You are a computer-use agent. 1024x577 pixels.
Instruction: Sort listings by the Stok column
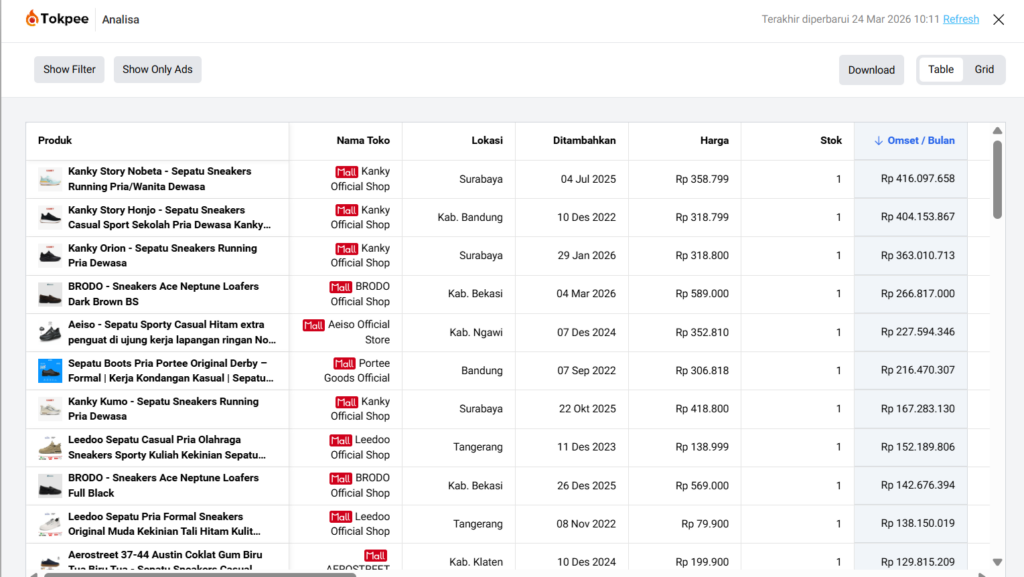tap(831, 140)
